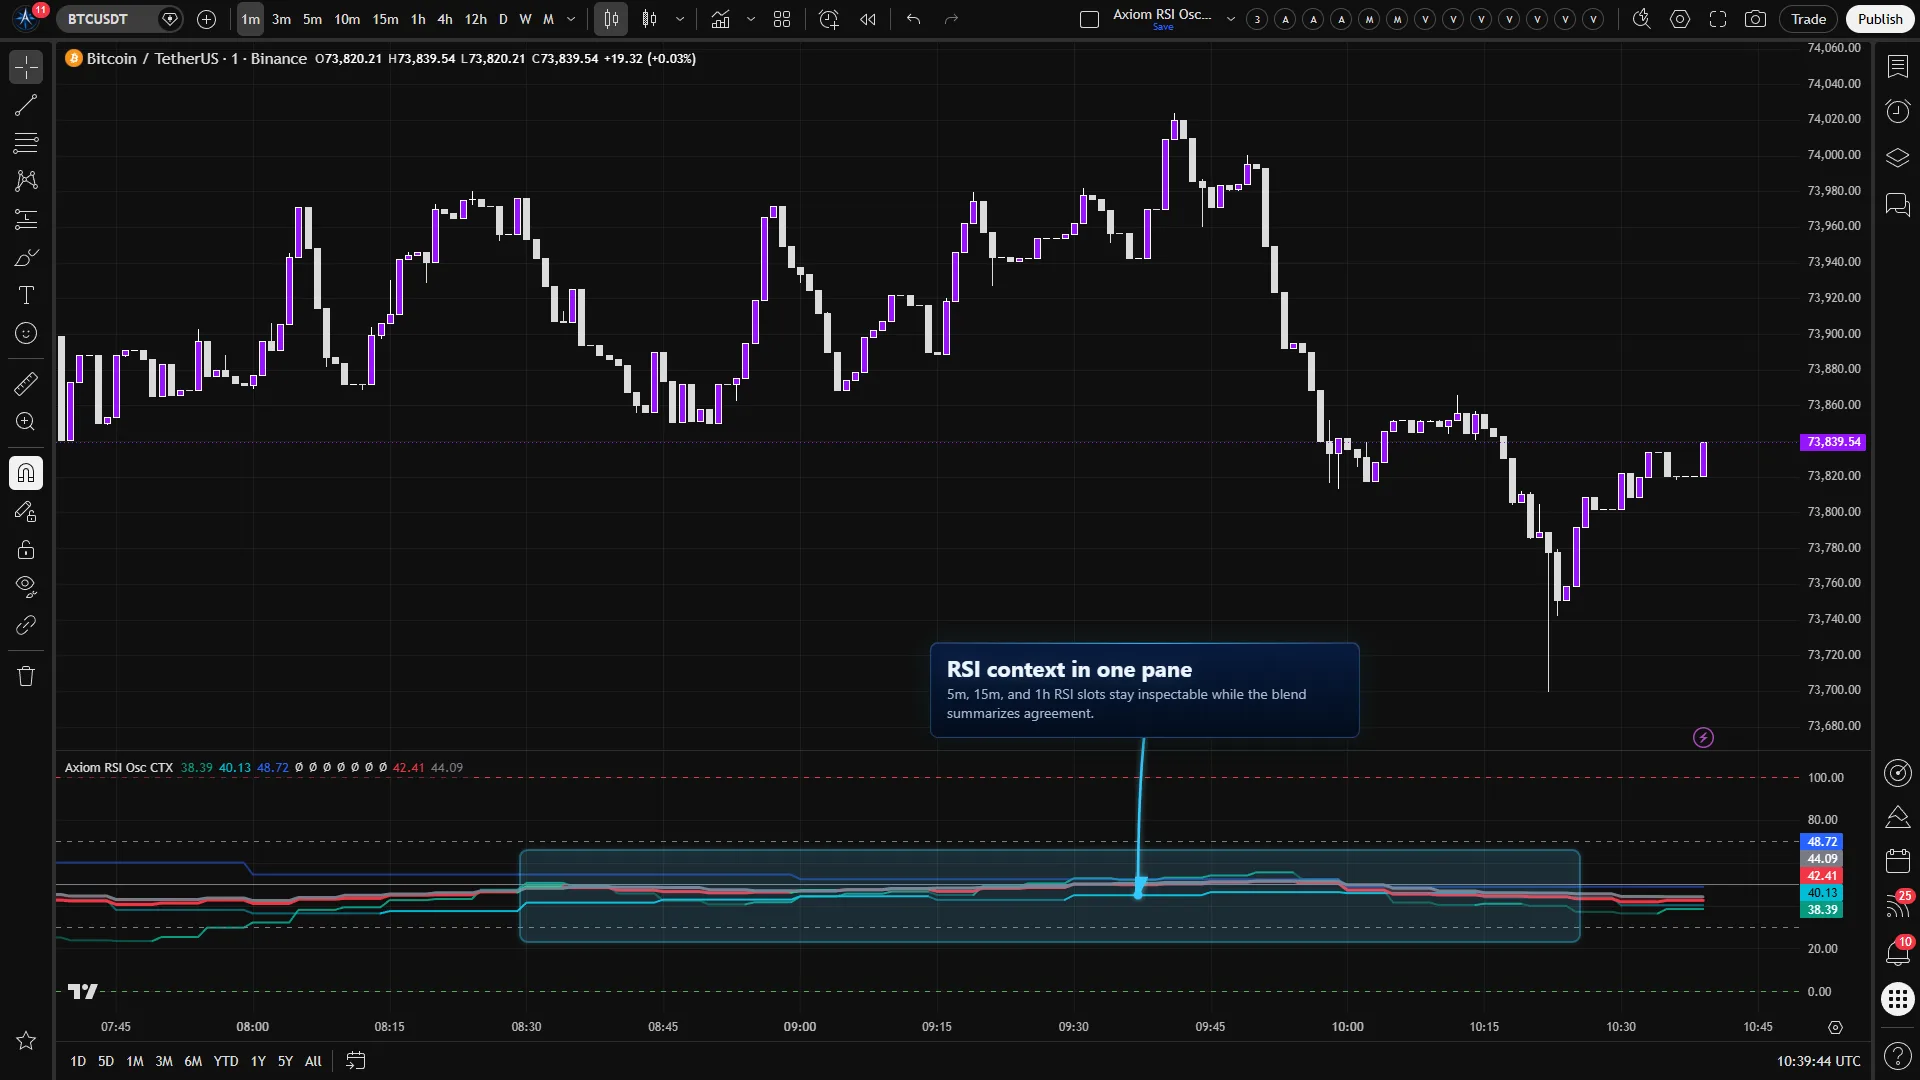Remove drawings with the trash icon
The height and width of the screenshot is (1080, 1920).
click(26, 676)
